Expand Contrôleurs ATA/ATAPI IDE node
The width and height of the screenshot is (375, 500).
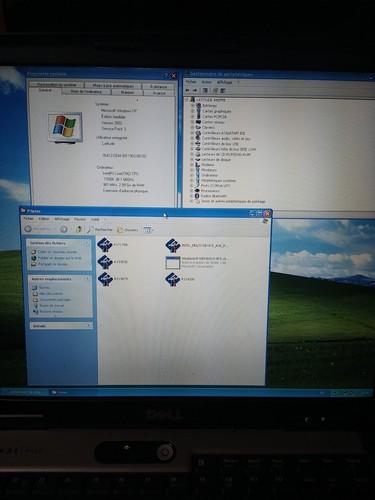[x=192, y=133]
